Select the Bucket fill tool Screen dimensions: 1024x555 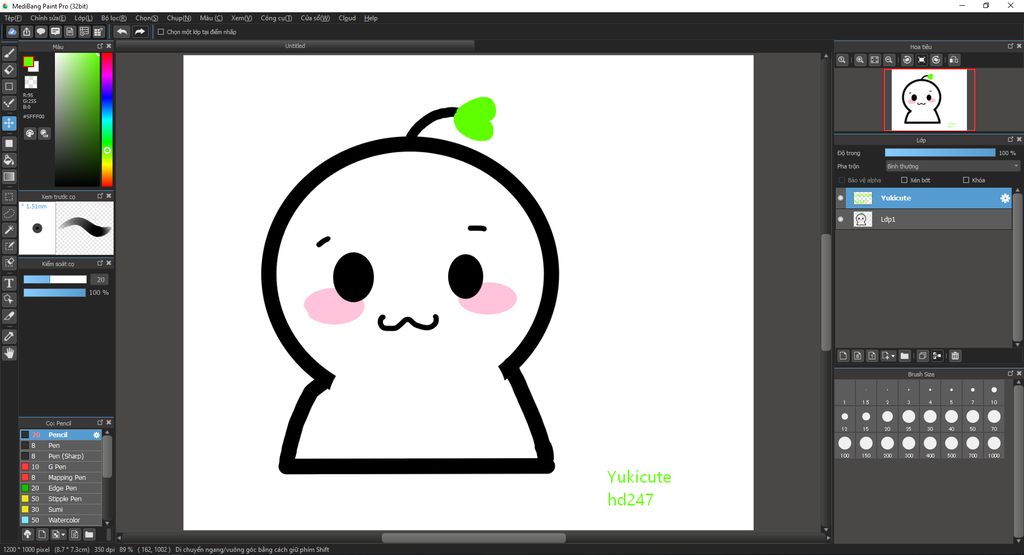click(9, 160)
